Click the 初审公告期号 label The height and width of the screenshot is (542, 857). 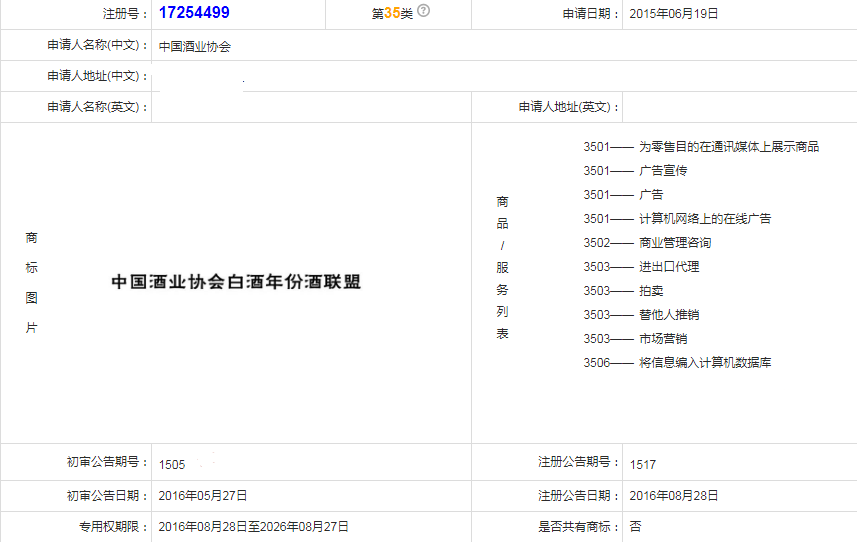[107, 462]
